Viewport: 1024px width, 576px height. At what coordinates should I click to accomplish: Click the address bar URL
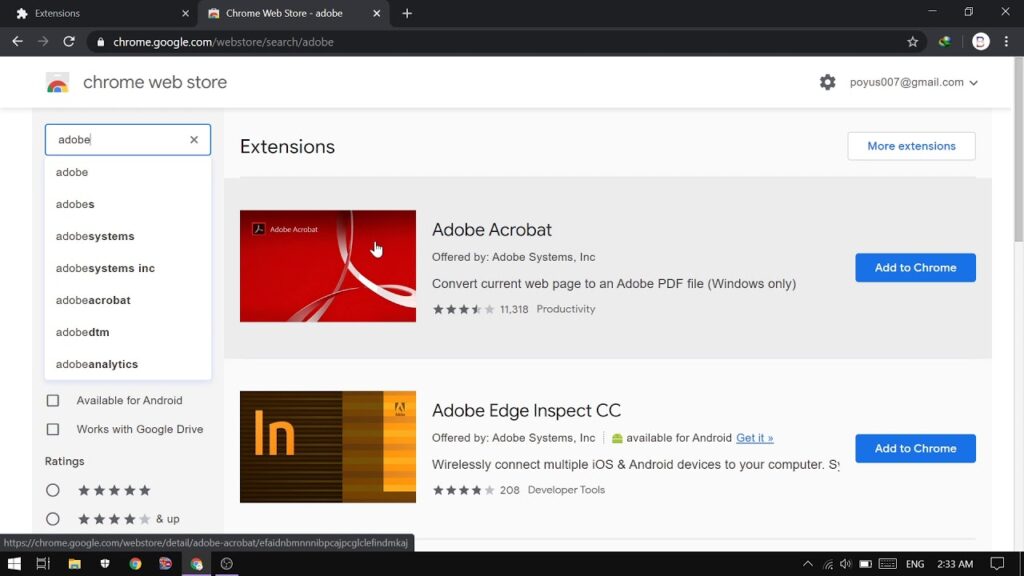click(223, 42)
